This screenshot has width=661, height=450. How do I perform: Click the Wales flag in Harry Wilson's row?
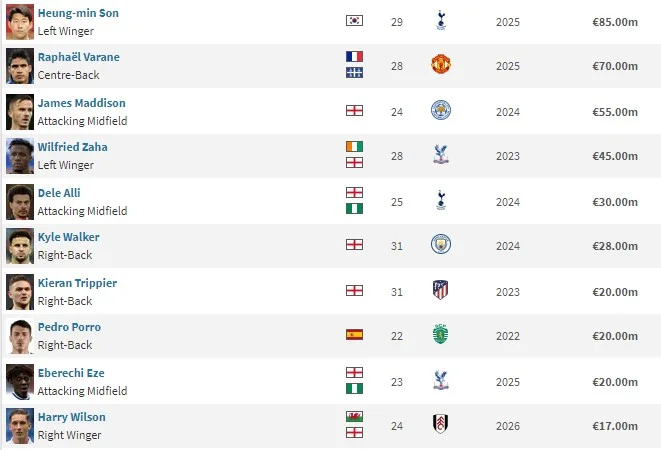tap(354, 416)
